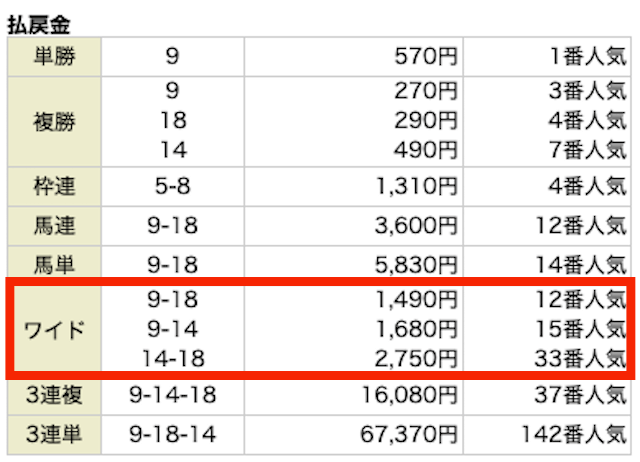Select the 9-14-18 combination cell

pyautogui.click(x=173, y=395)
